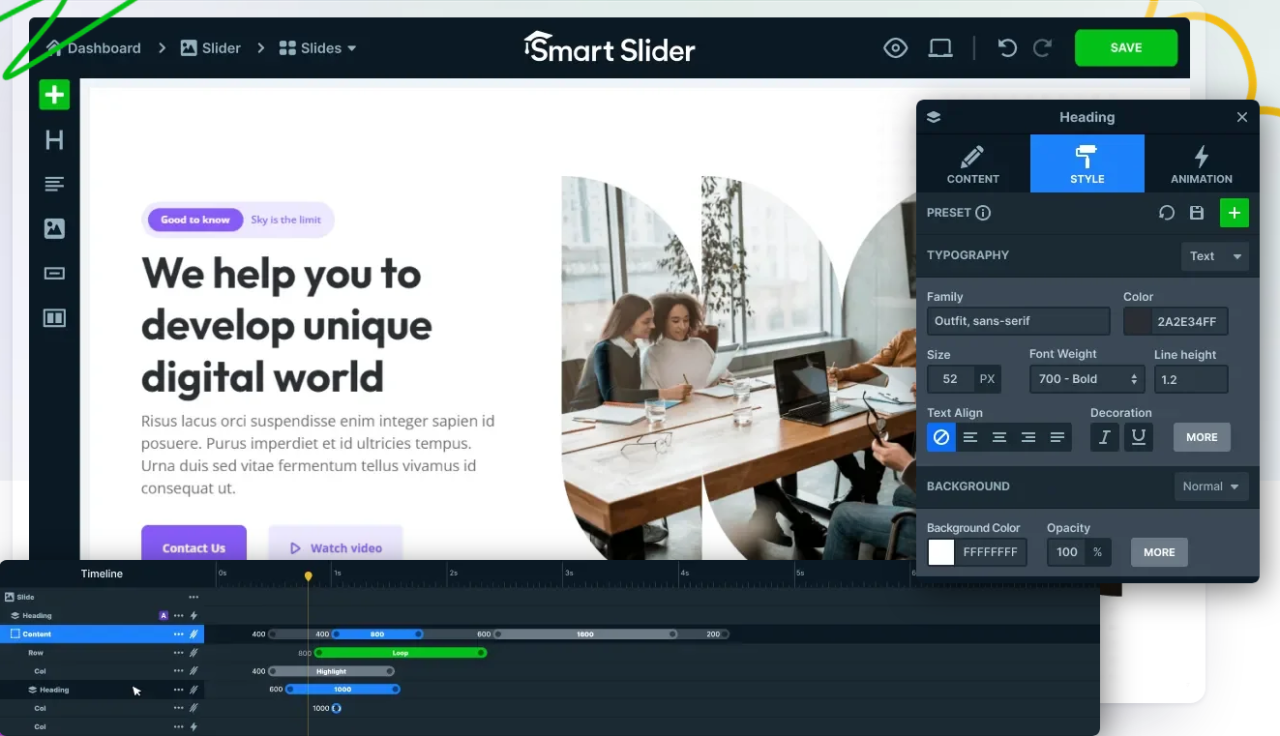Switch to the Content tab
Screen dimensions: 1280x736
tap(973, 164)
